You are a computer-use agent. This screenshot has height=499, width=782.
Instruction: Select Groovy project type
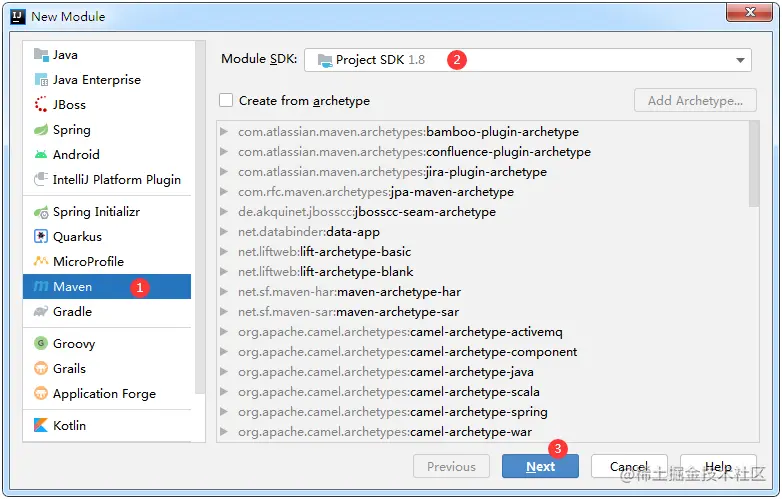click(107, 343)
